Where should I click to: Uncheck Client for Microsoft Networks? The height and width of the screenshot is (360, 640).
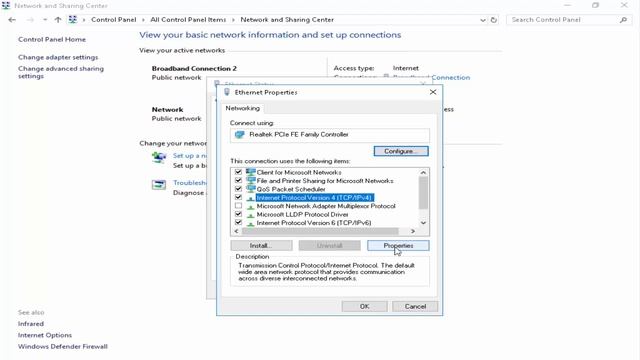[x=238, y=172]
